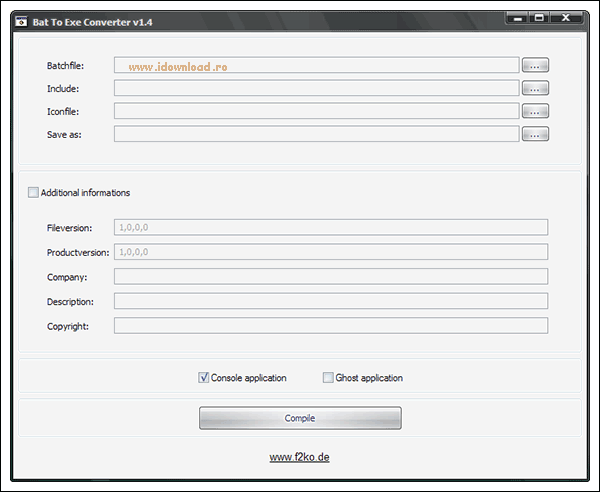This screenshot has width=600, height=492.
Task: Click the Bat To Exe Converter v1.4 title
Action: [x=92, y=22]
